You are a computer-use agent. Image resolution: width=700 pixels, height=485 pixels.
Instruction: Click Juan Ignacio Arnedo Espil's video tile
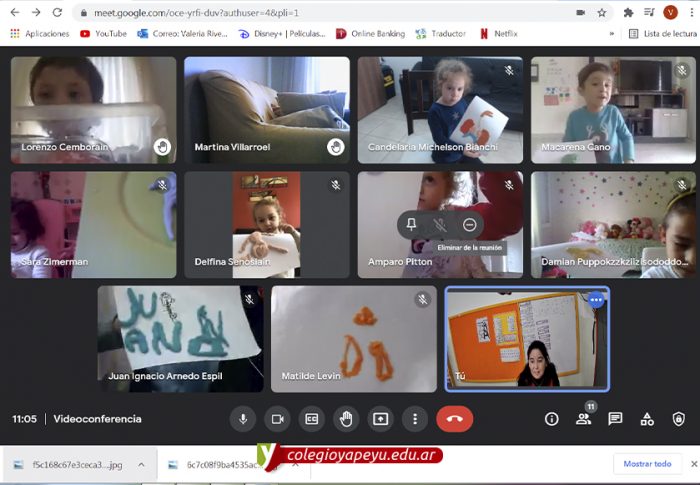181,338
